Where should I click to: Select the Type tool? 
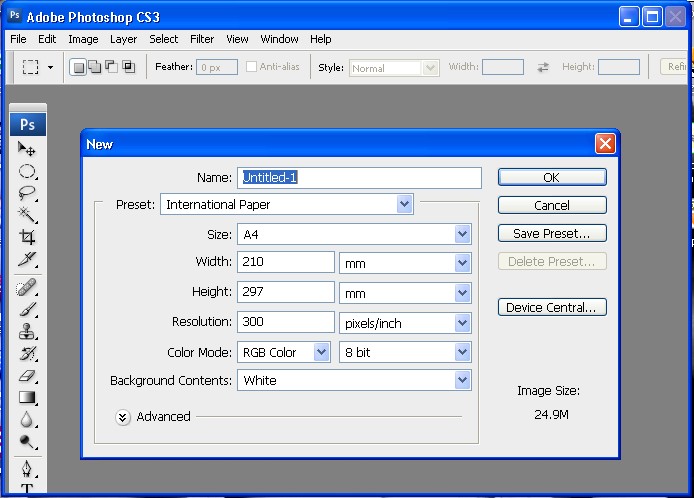[x=27, y=489]
